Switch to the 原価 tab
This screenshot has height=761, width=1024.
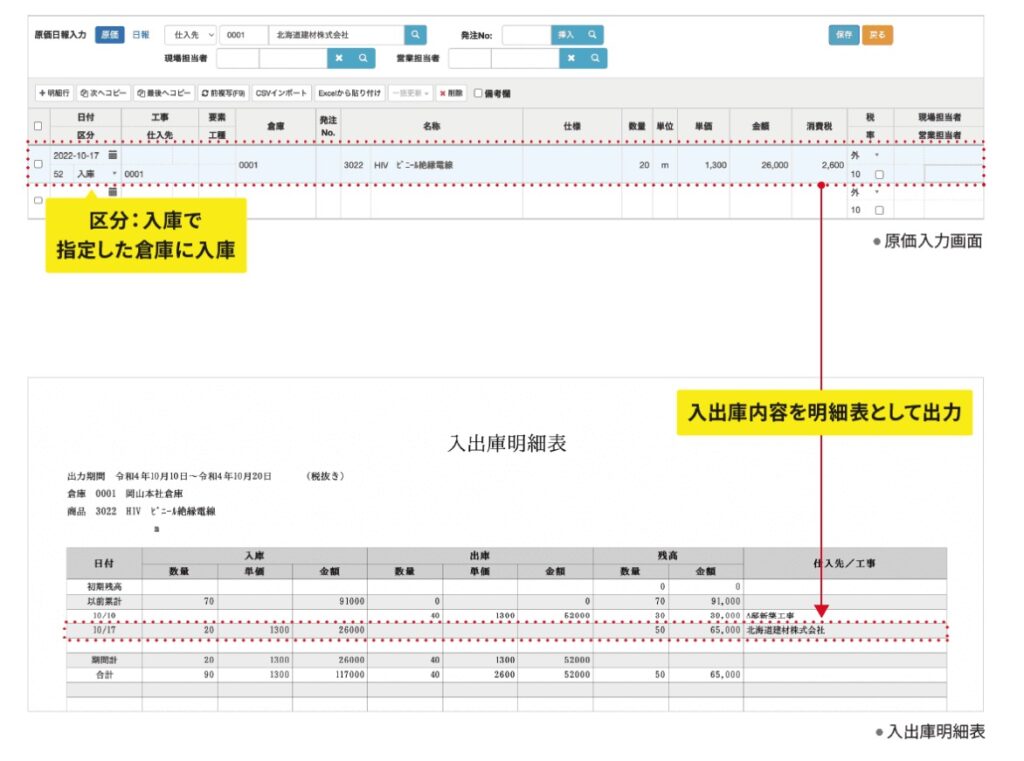(110, 35)
